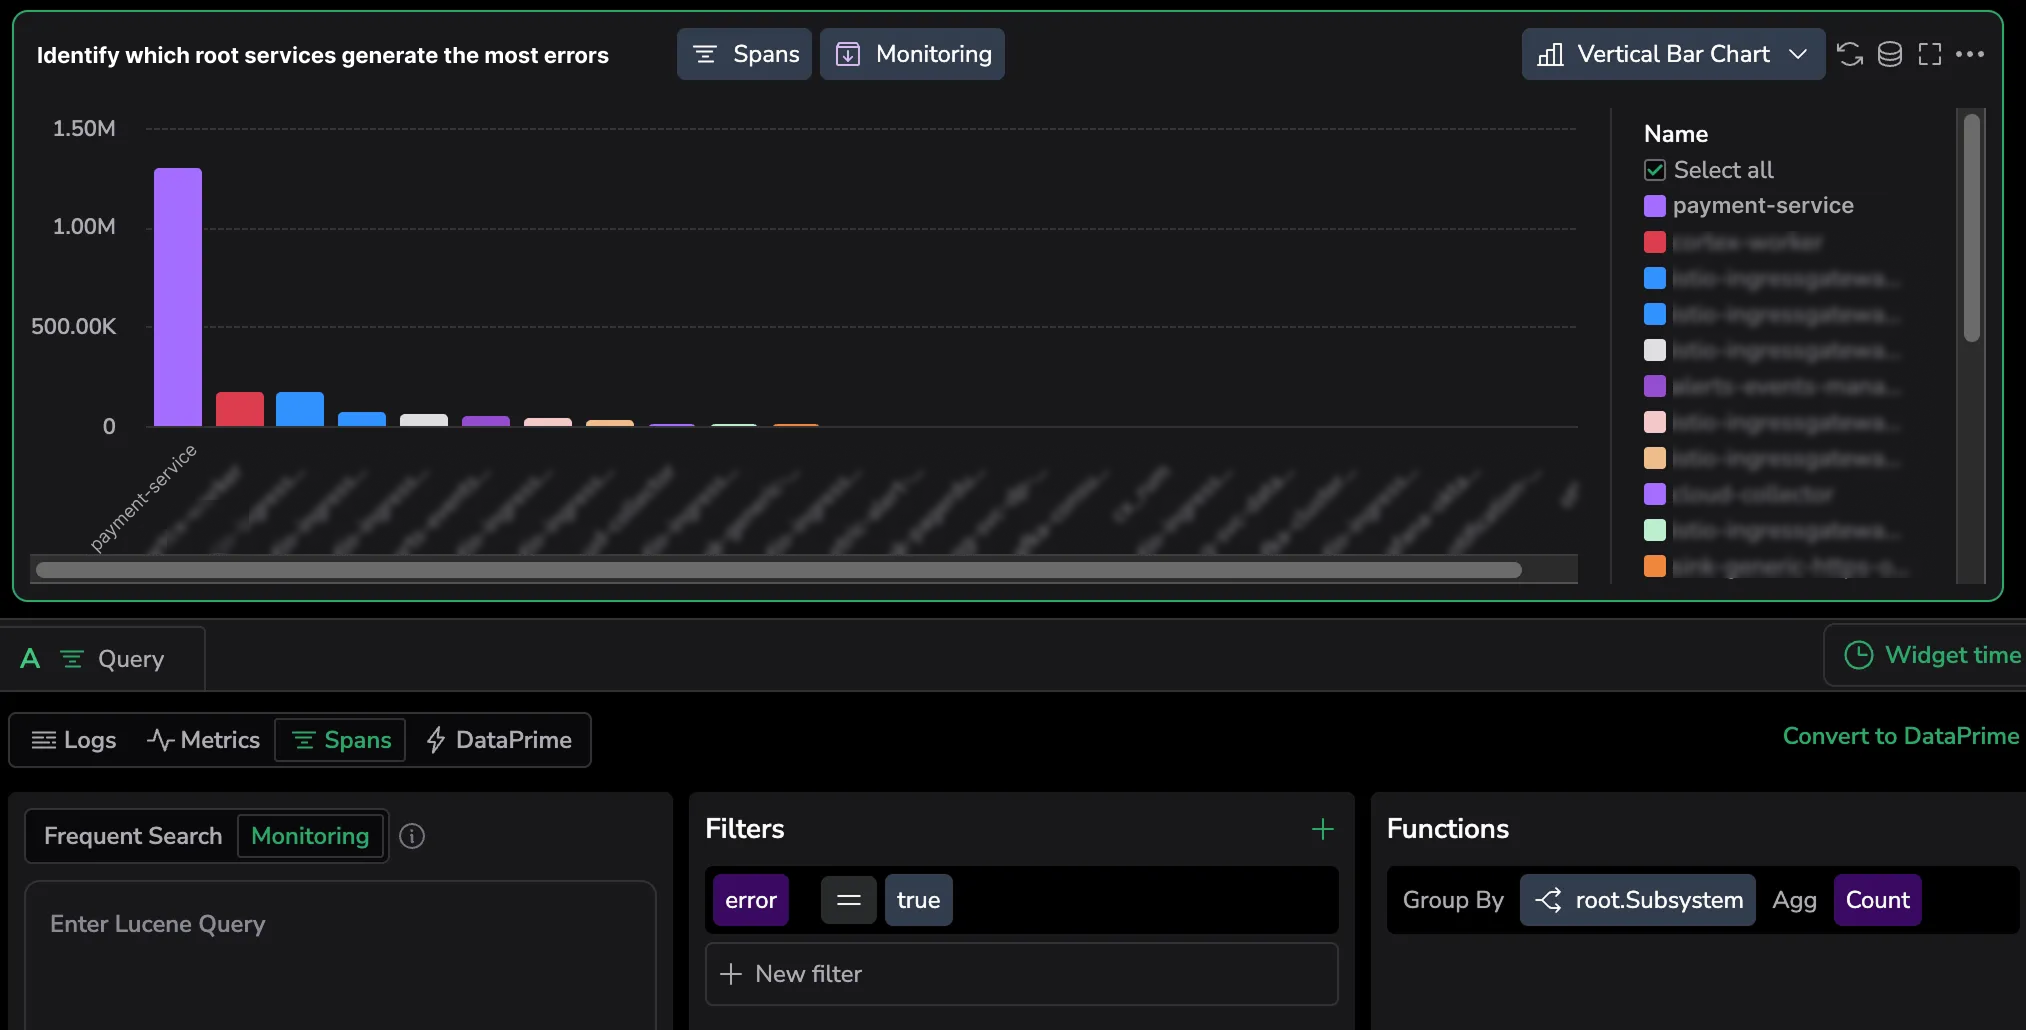The image size is (2026, 1030).
Task: Open the data source database icon
Action: click(x=1890, y=54)
